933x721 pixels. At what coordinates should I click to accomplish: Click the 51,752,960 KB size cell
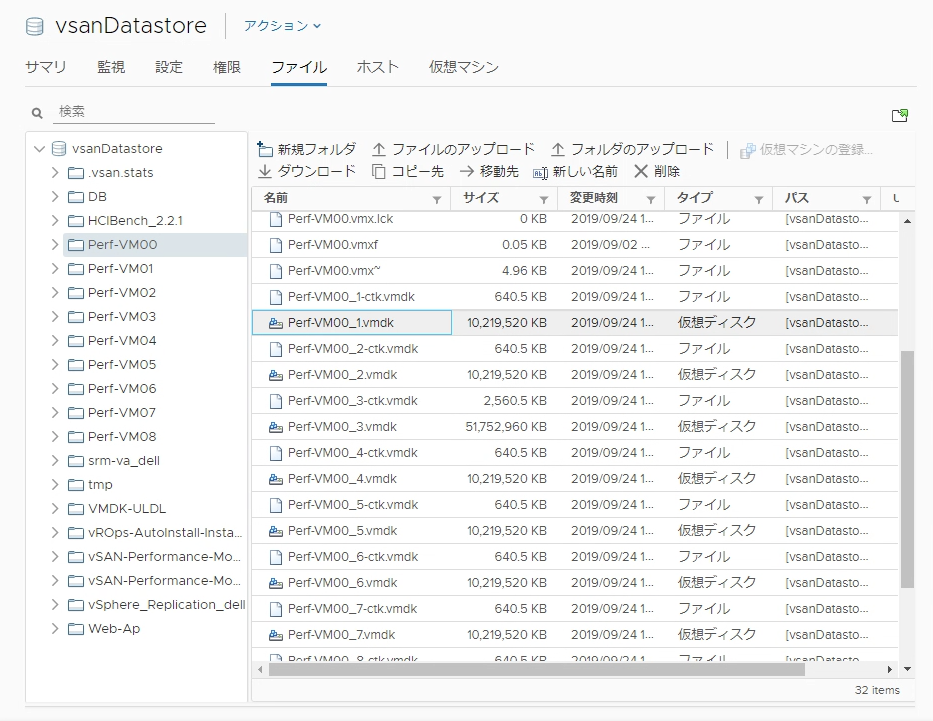(506, 427)
